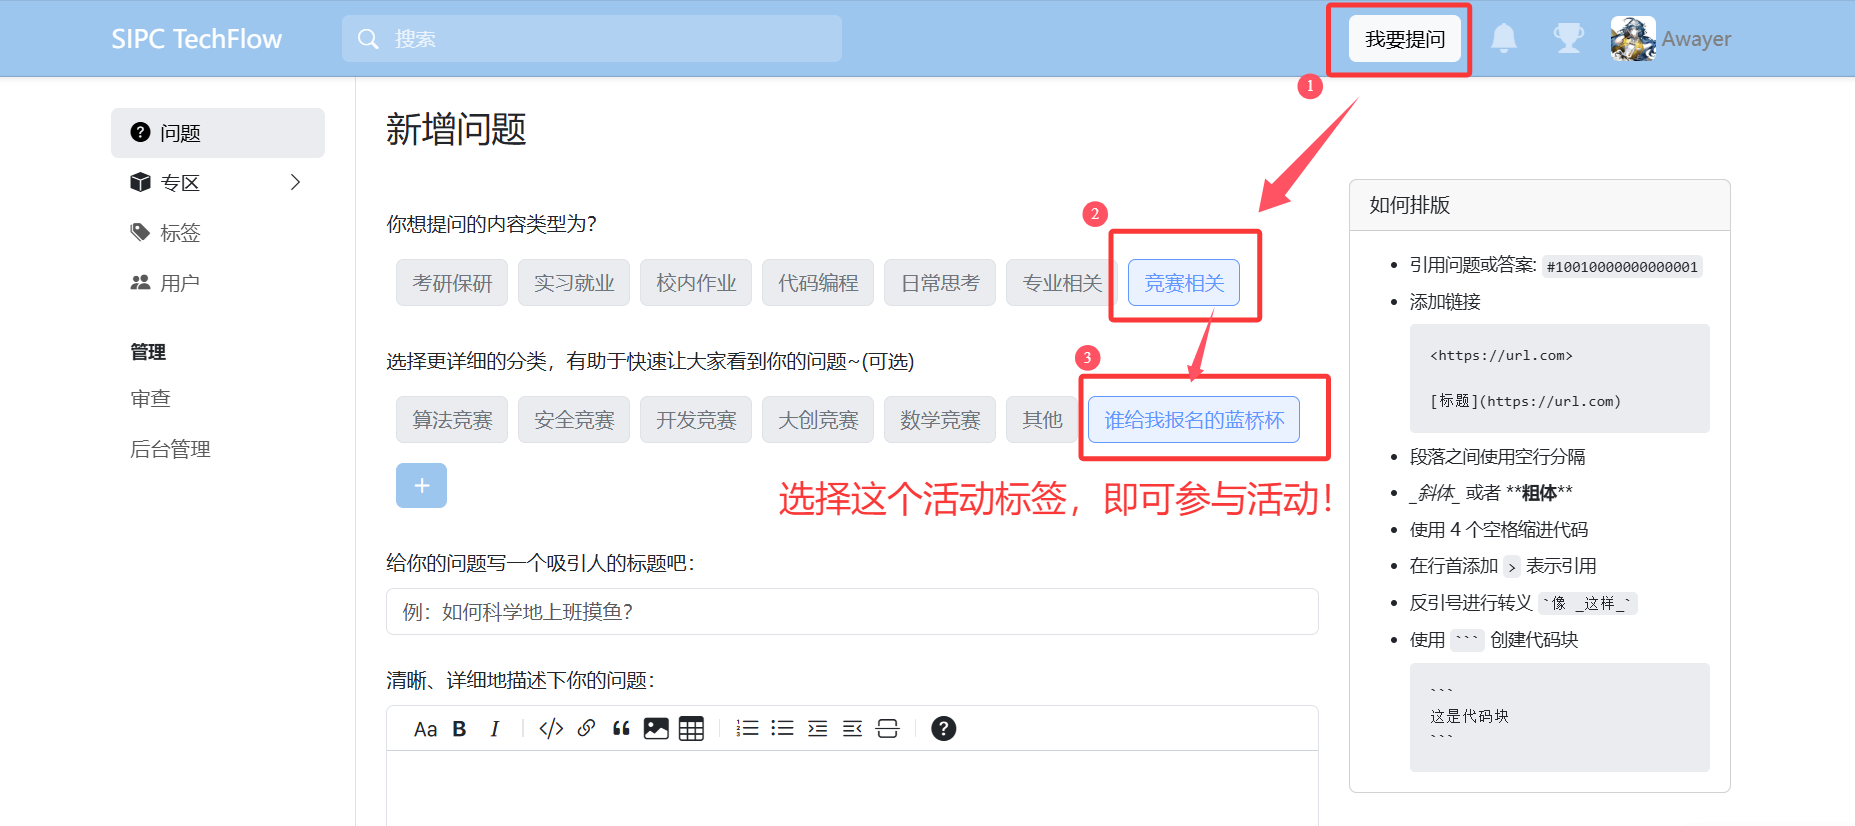Image resolution: width=1855 pixels, height=826 pixels.
Task: Select the 代码编程 content type
Action: tap(818, 283)
